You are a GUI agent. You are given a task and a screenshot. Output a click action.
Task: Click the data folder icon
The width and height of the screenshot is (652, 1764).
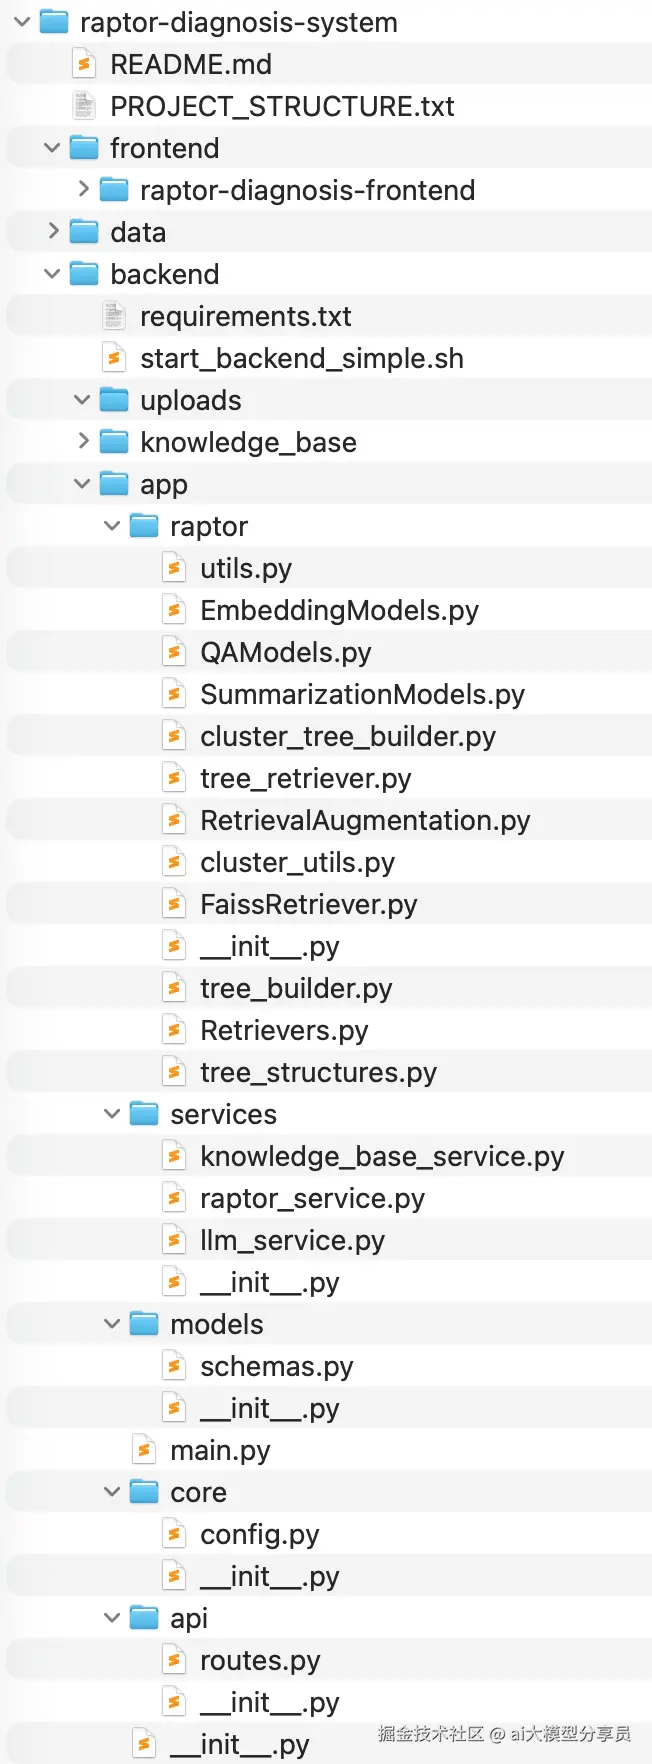(x=85, y=232)
